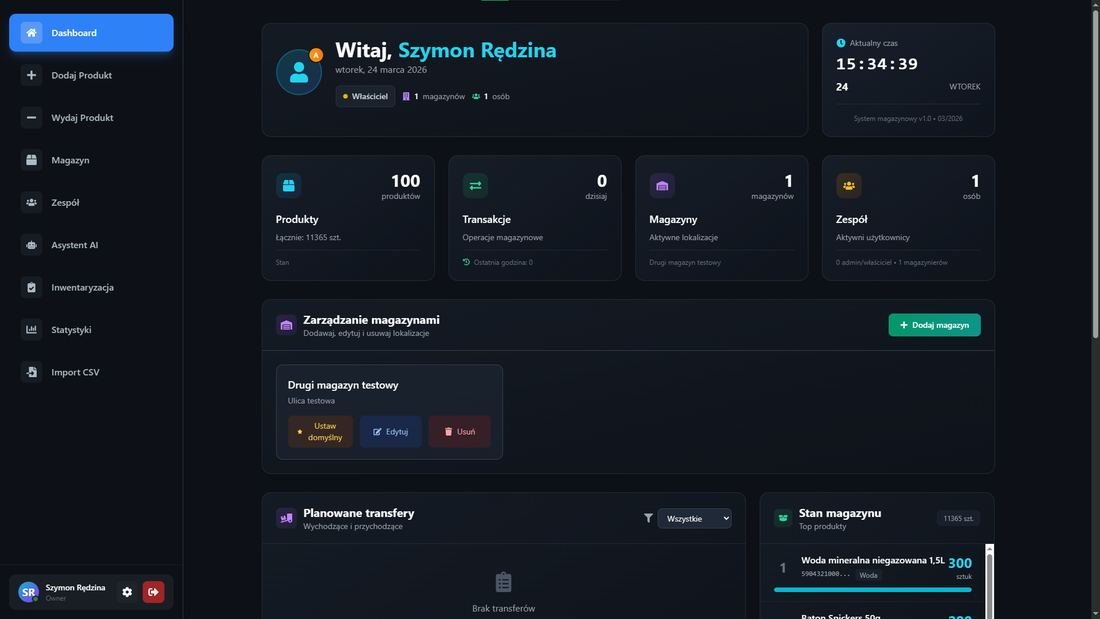1100x619 pixels.
Task: Click the clipboard icon beside Inwentaryzacja
Action: [x=31, y=287]
